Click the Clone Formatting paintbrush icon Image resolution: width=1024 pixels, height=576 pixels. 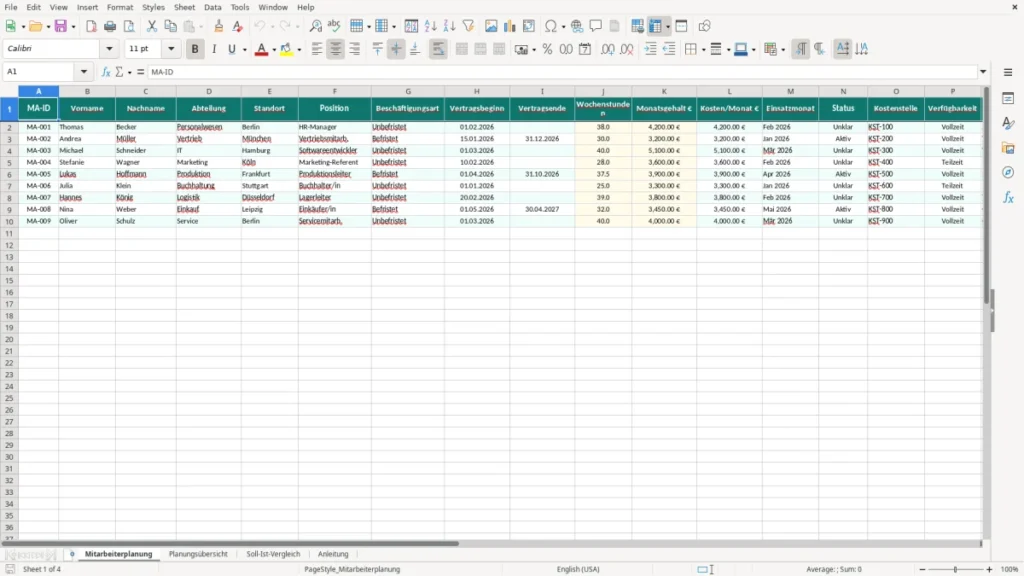(218, 26)
